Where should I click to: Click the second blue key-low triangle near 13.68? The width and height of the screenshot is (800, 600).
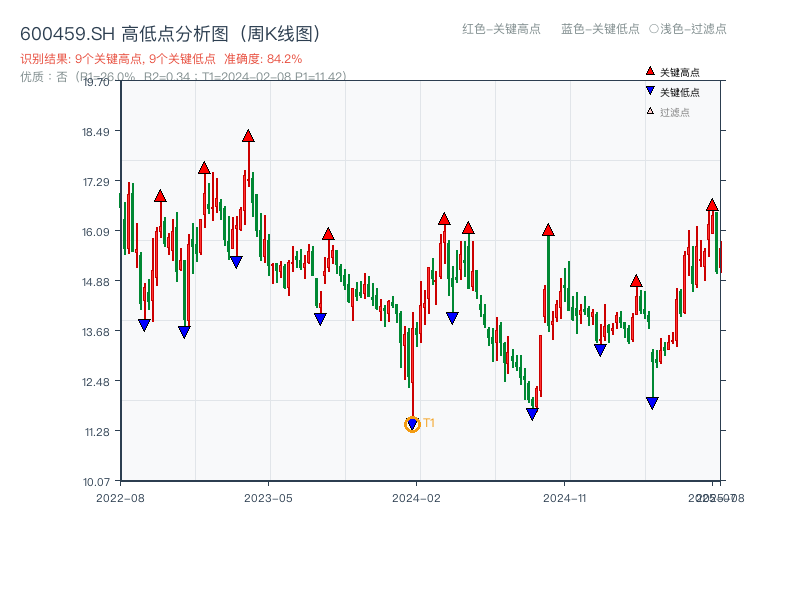pos(184,332)
